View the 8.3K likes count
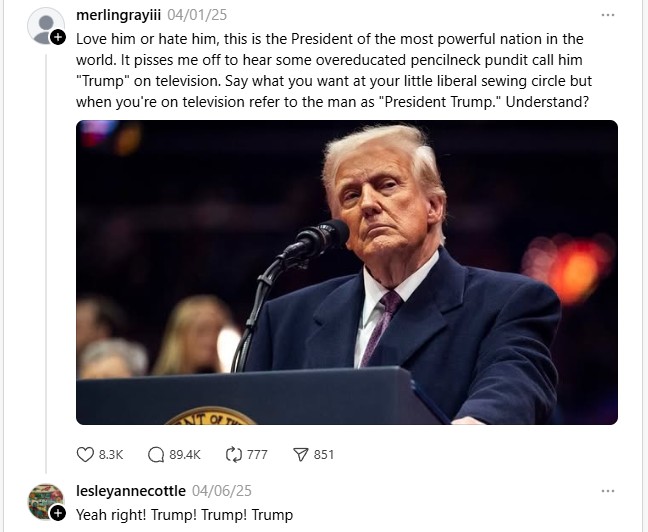The width and height of the screenshot is (648, 532). coord(111,454)
